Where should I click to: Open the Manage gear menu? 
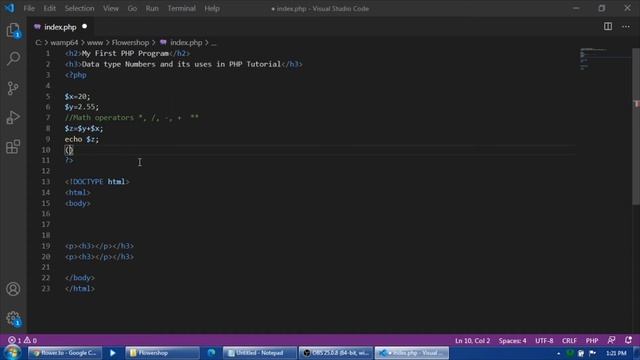point(13,318)
